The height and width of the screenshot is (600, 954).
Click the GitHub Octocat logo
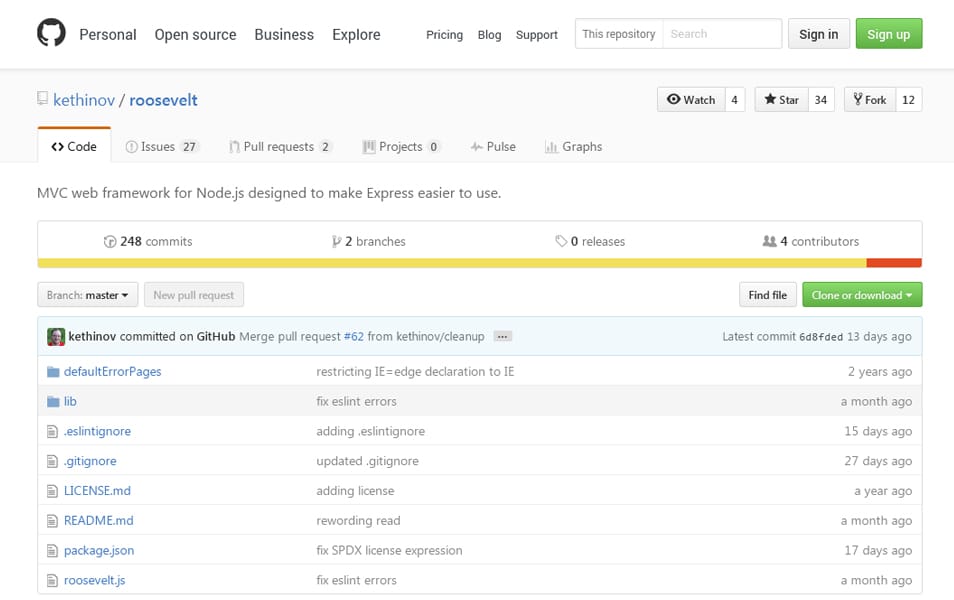click(51, 33)
